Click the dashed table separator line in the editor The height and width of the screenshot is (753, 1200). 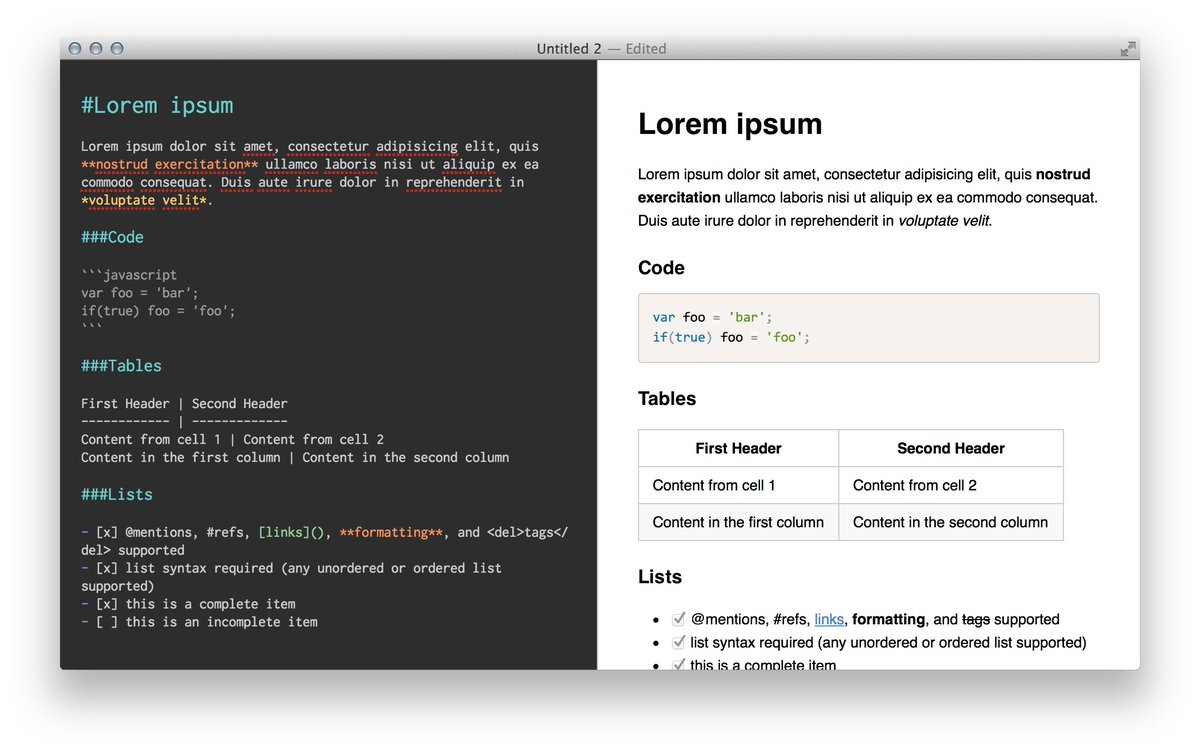coord(184,422)
